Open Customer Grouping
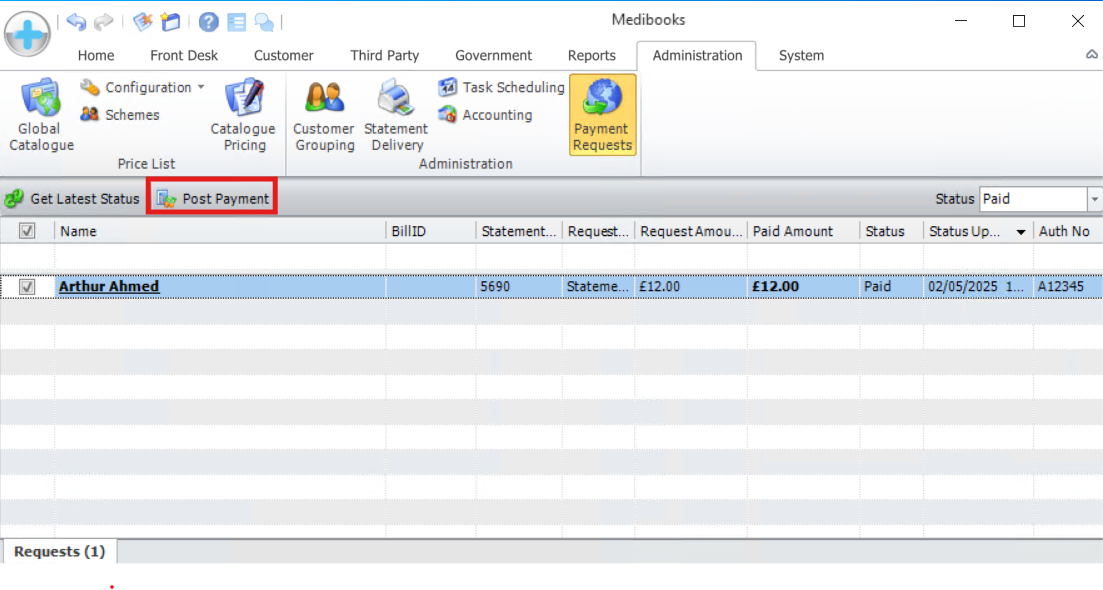The width and height of the screenshot is (1103, 590). [x=323, y=115]
